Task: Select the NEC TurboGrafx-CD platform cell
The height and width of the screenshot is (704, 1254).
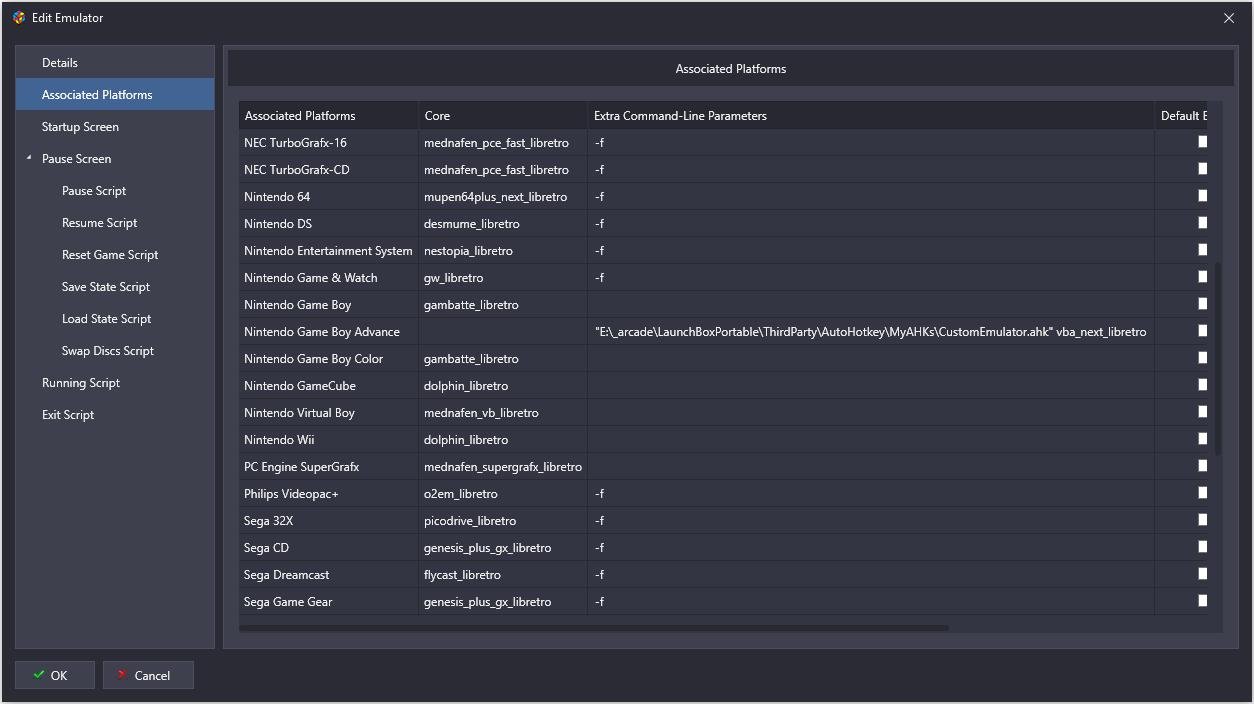Action: [x=328, y=169]
